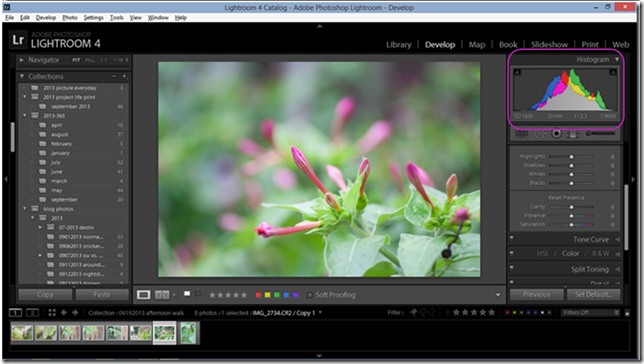
Task: Select the Red Eye Correction tool
Action: pos(557,134)
